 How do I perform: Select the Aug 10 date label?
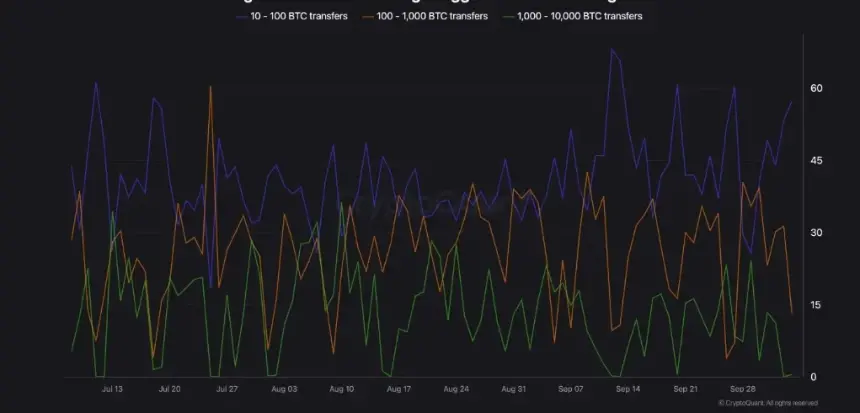[342, 389]
